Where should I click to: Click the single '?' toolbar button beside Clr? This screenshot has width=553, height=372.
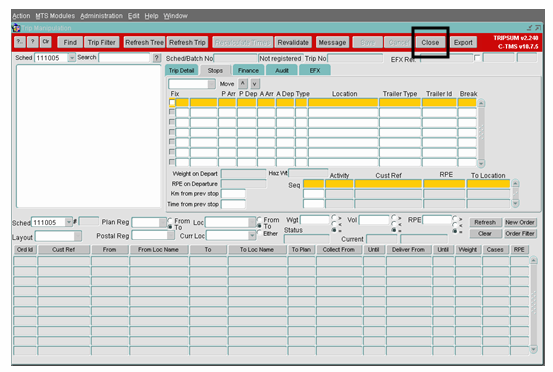tap(33, 42)
